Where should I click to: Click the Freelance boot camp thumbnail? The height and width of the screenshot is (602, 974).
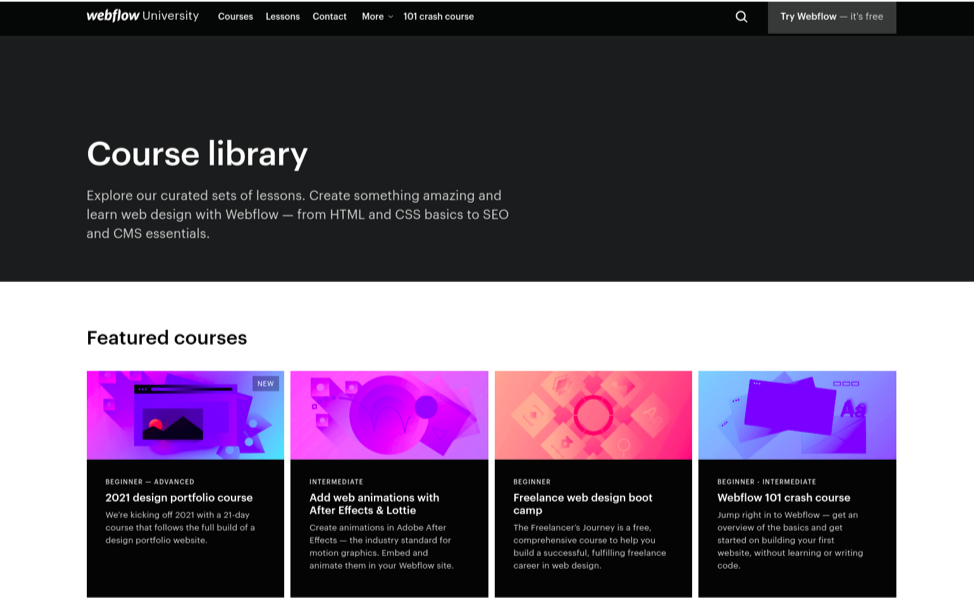coord(593,414)
